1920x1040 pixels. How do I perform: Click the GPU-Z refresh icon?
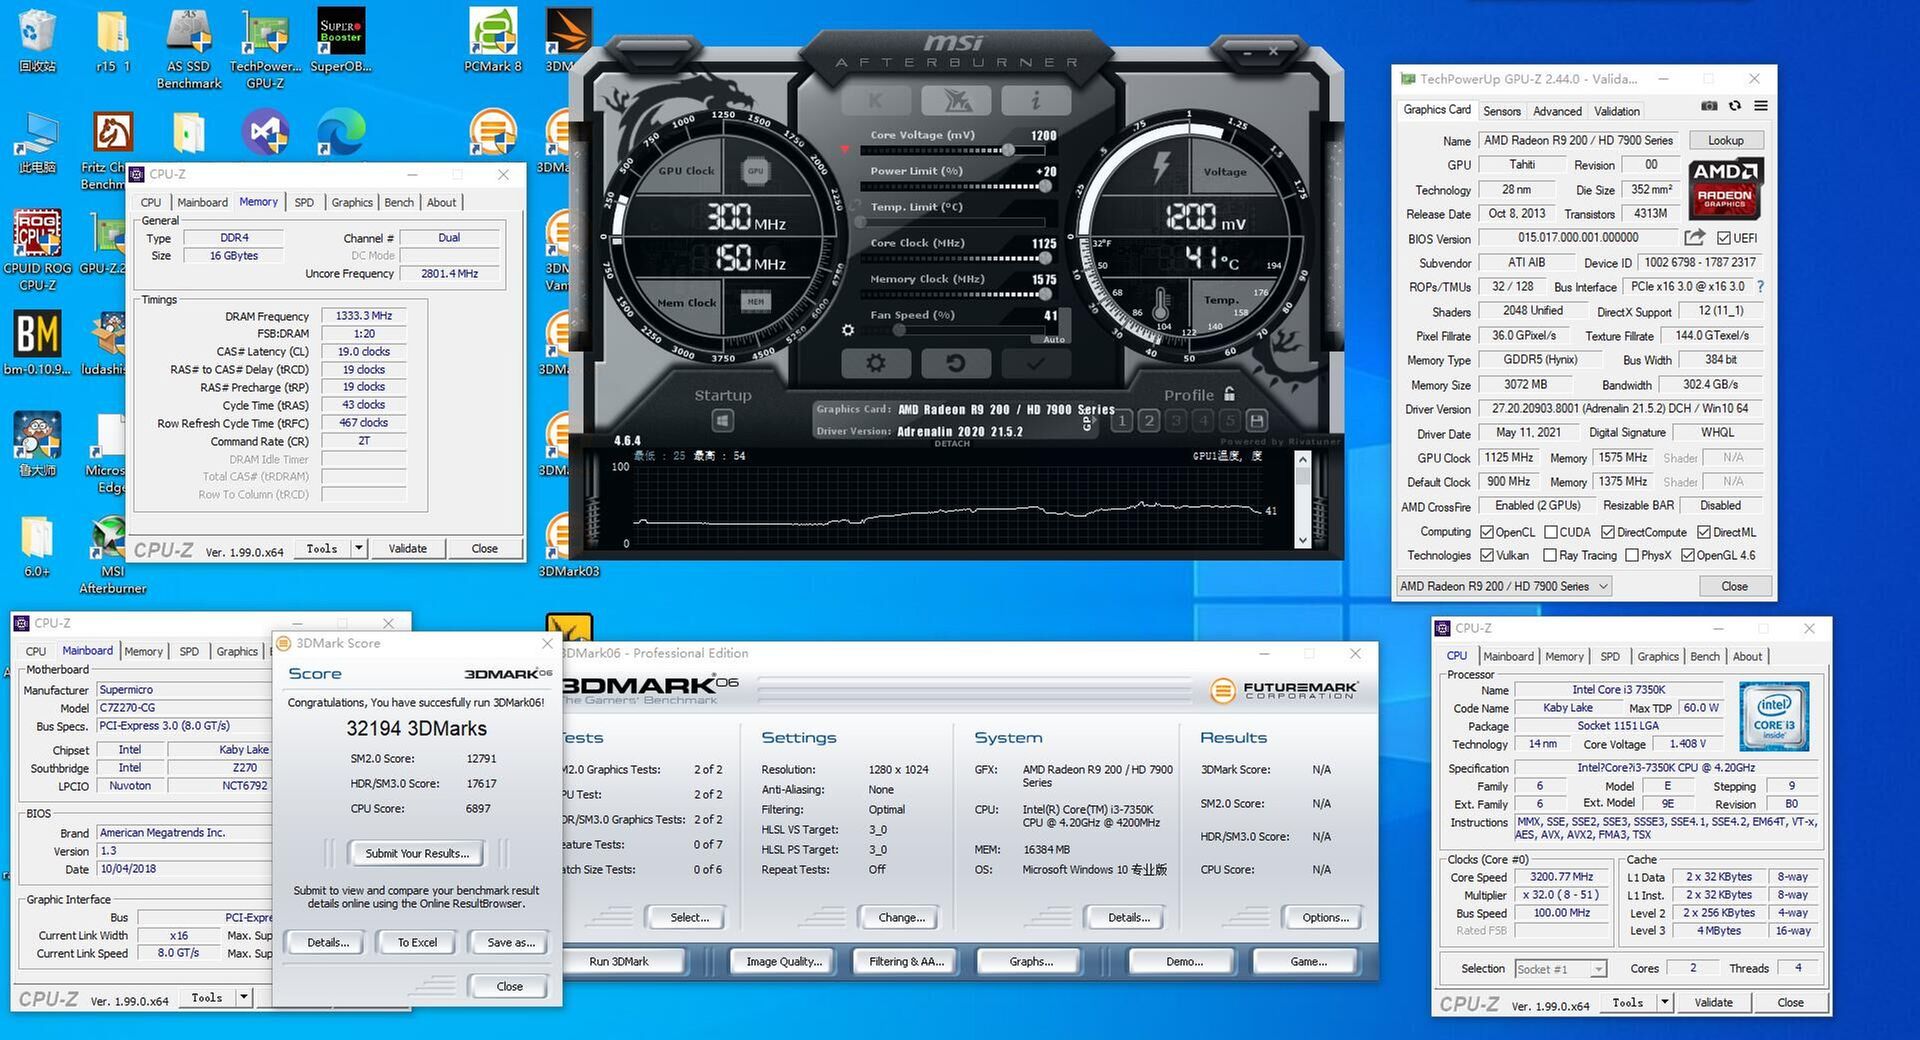click(1735, 106)
